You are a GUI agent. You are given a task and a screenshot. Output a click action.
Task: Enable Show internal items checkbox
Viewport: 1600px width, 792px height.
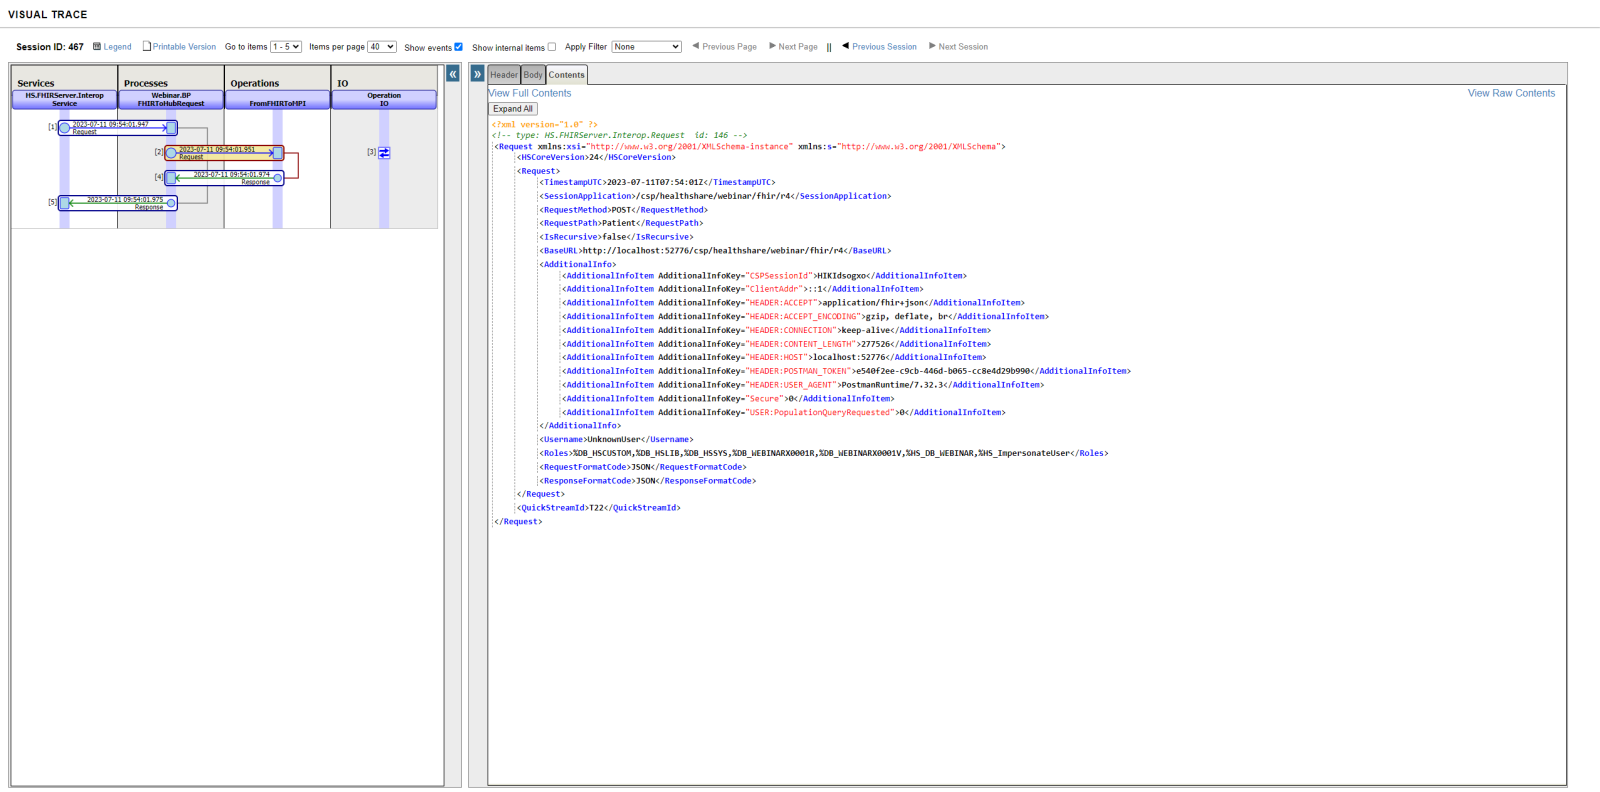(552, 47)
